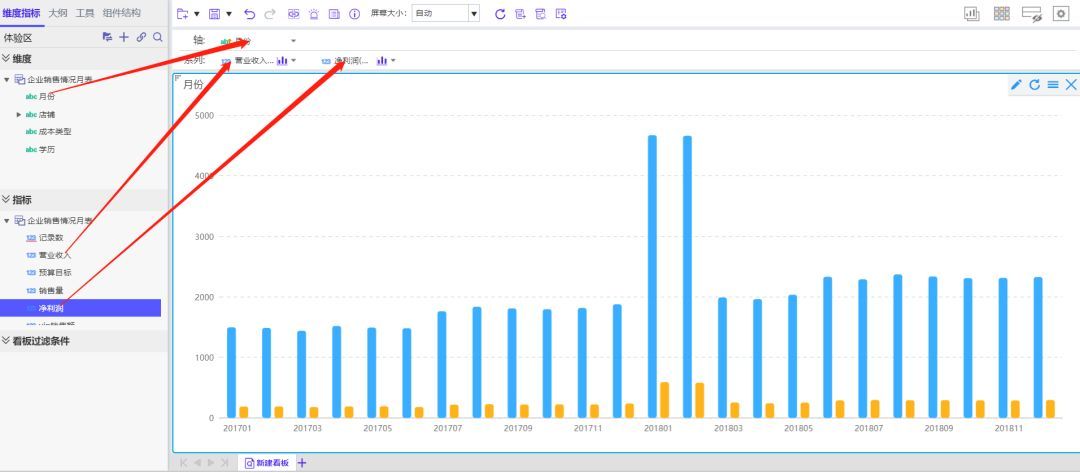Open the dropdown arrow beside the save icon
The image size is (1080, 473).
pos(229,14)
